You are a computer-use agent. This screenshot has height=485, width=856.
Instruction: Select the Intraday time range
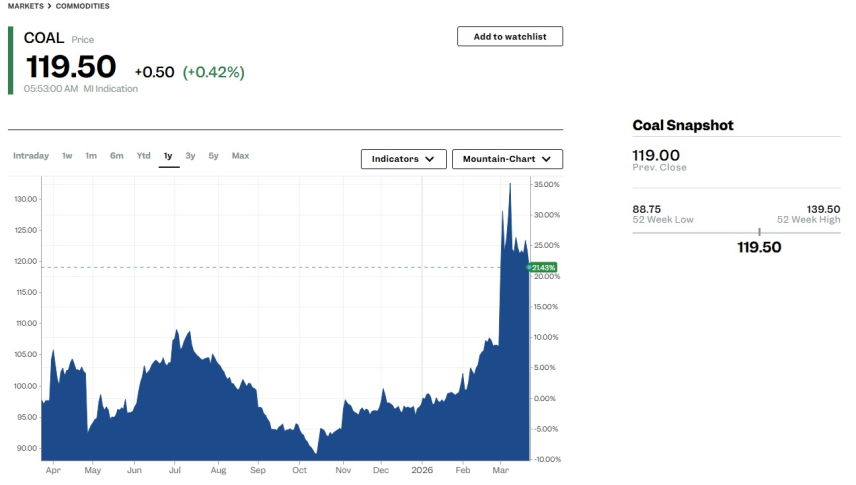[x=31, y=156]
